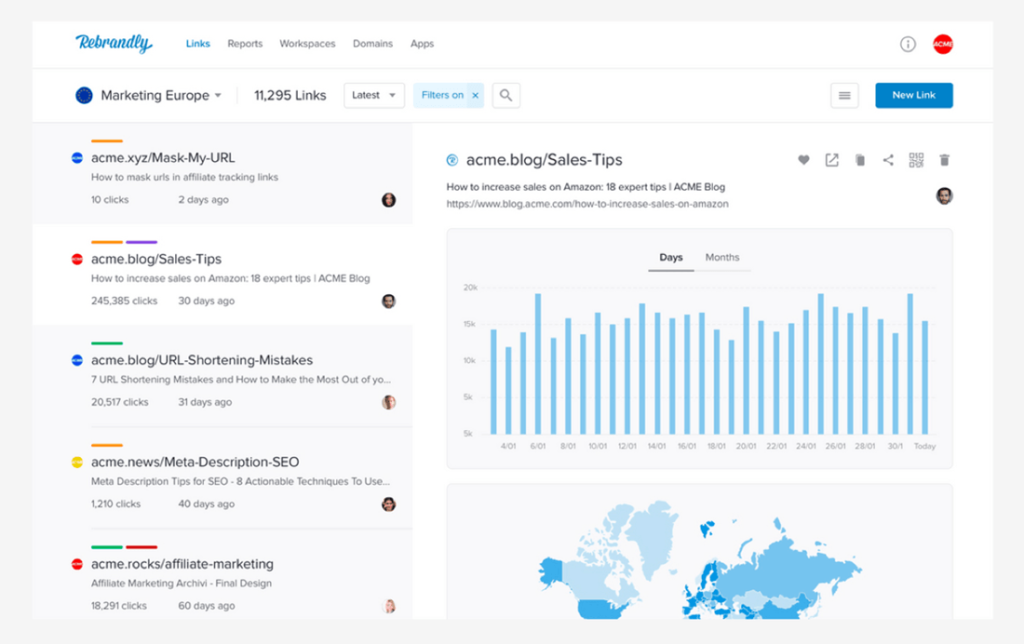Image resolution: width=1024 pixels, height=644 pixels.
Task: Switch chart to Months view
Action: (722, 257)
